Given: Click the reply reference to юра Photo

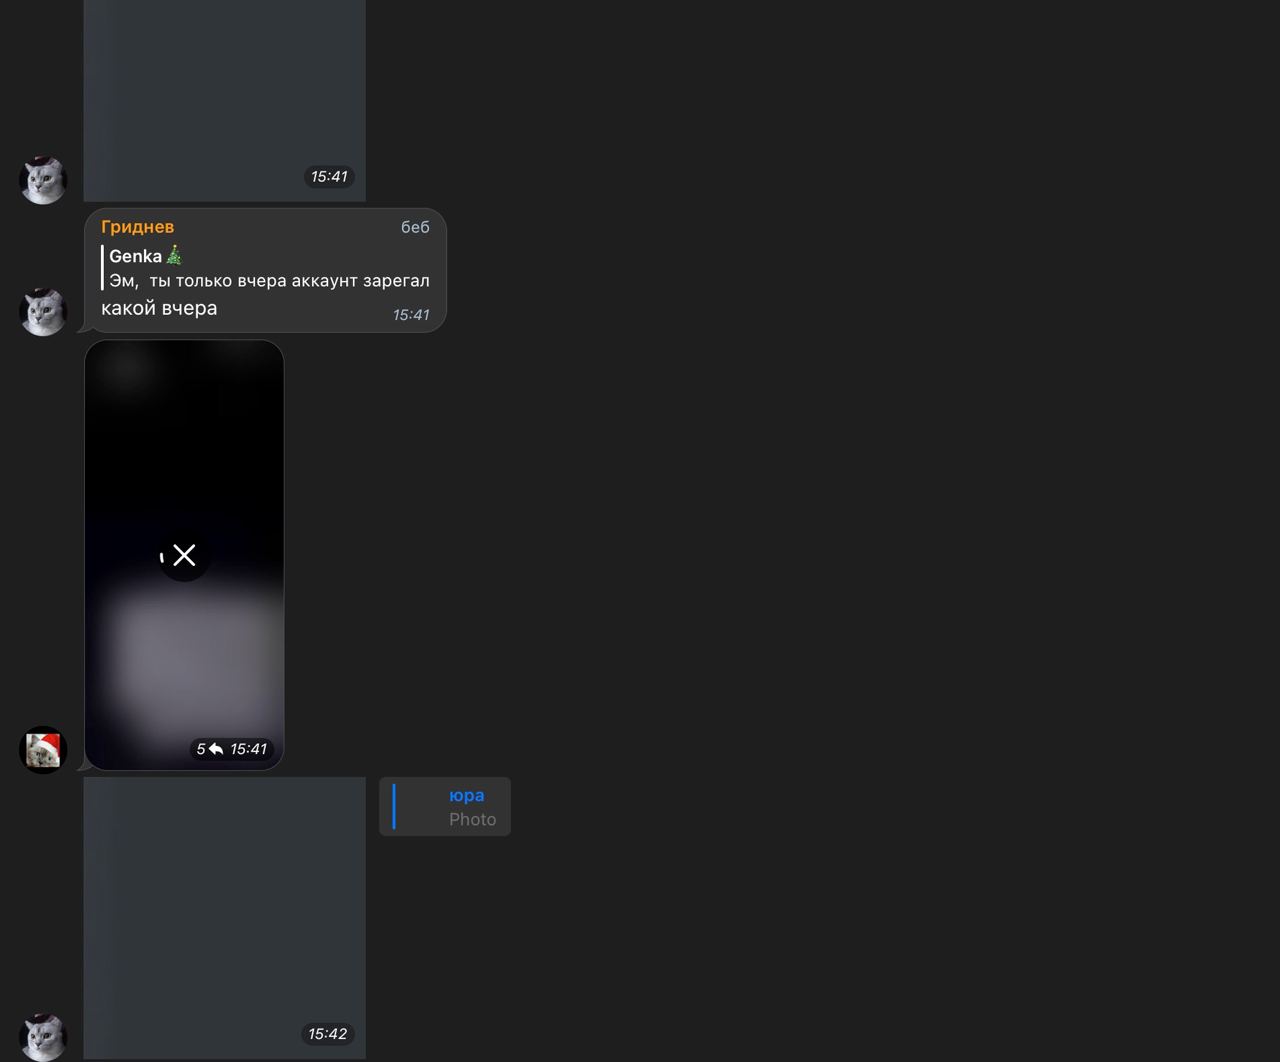Looking at the screenshot, I should (x=445, y=807).
